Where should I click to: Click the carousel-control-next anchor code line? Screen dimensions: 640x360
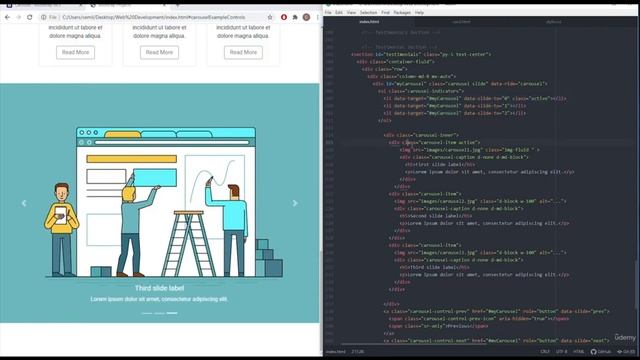tap(496, 340)
